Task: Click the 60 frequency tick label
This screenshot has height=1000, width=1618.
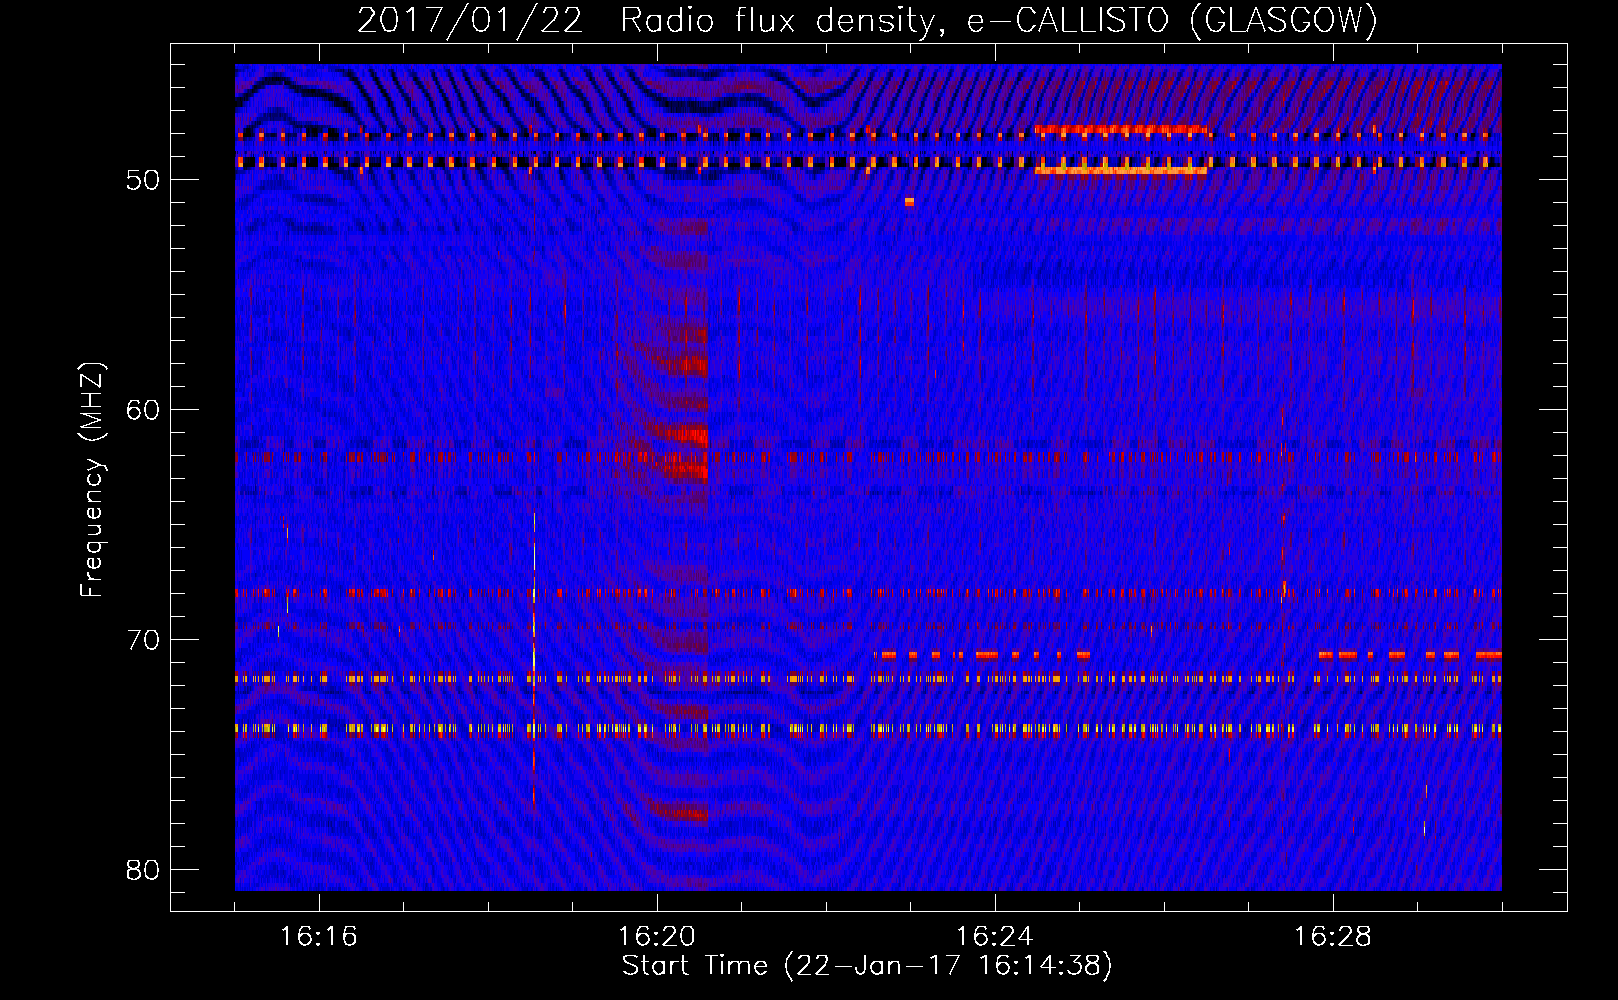Action: point(143,410)
